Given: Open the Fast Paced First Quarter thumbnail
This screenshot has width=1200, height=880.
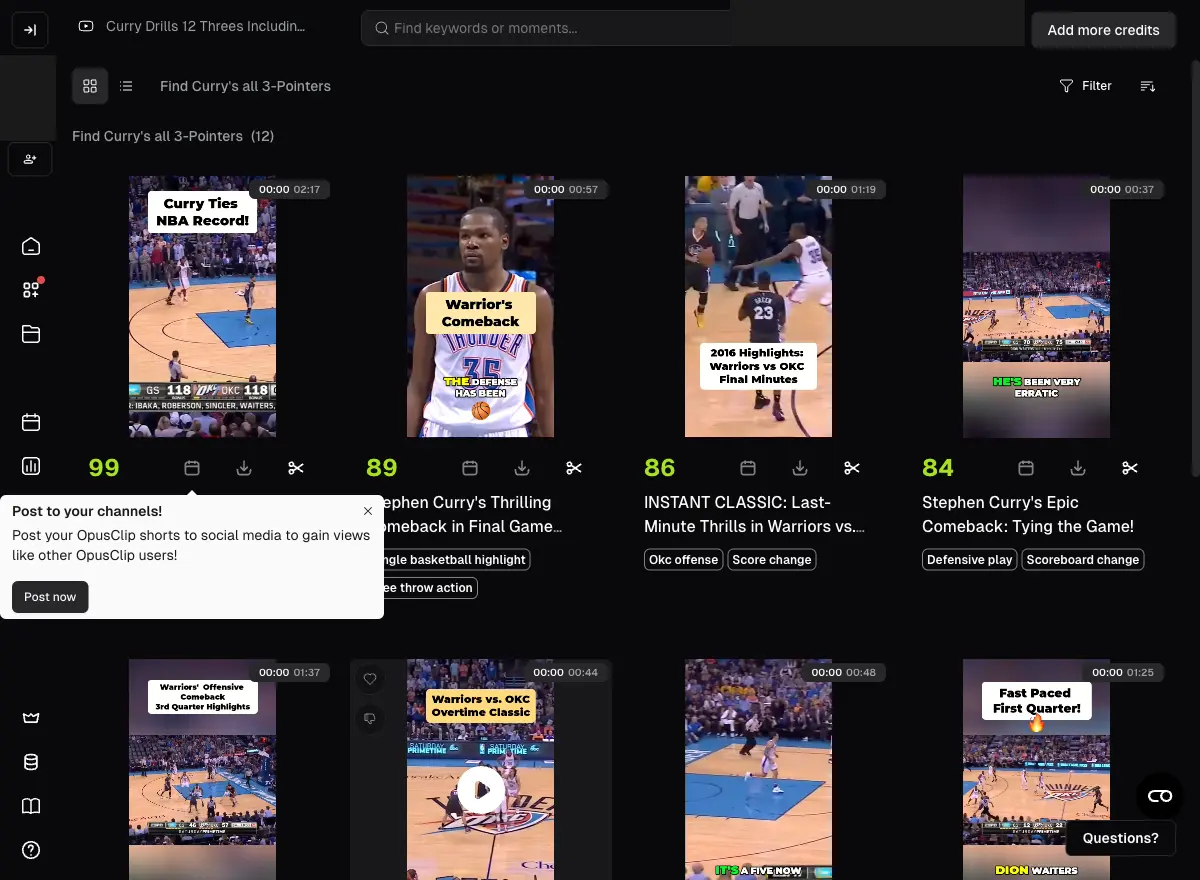Looking at the screenshot, I should click(1036, 769).
